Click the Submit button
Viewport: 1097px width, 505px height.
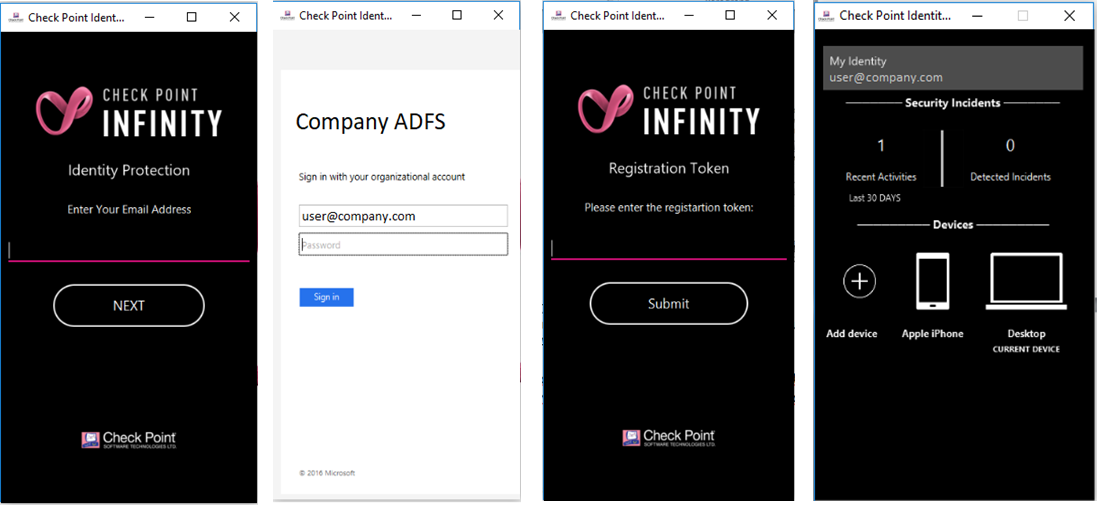669,304
